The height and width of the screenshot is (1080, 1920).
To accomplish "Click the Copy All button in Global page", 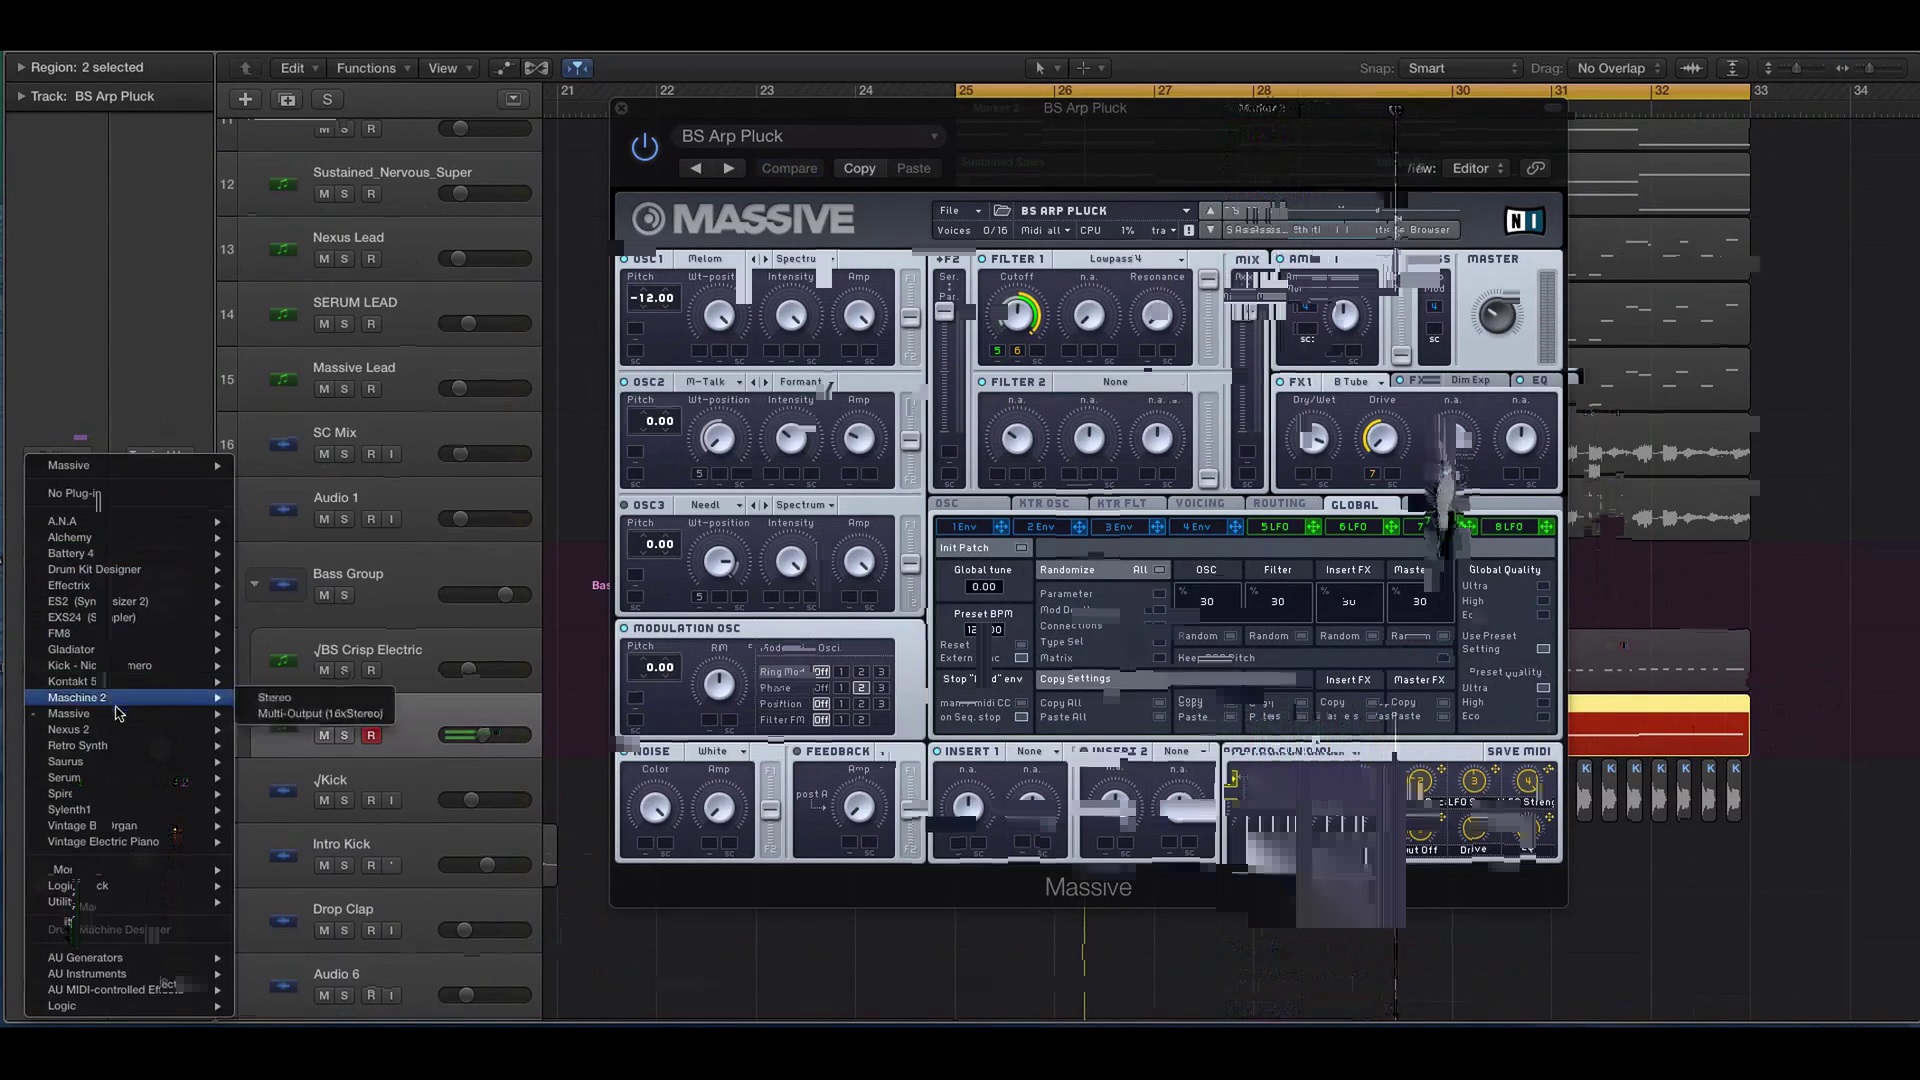I will 1060,703.
